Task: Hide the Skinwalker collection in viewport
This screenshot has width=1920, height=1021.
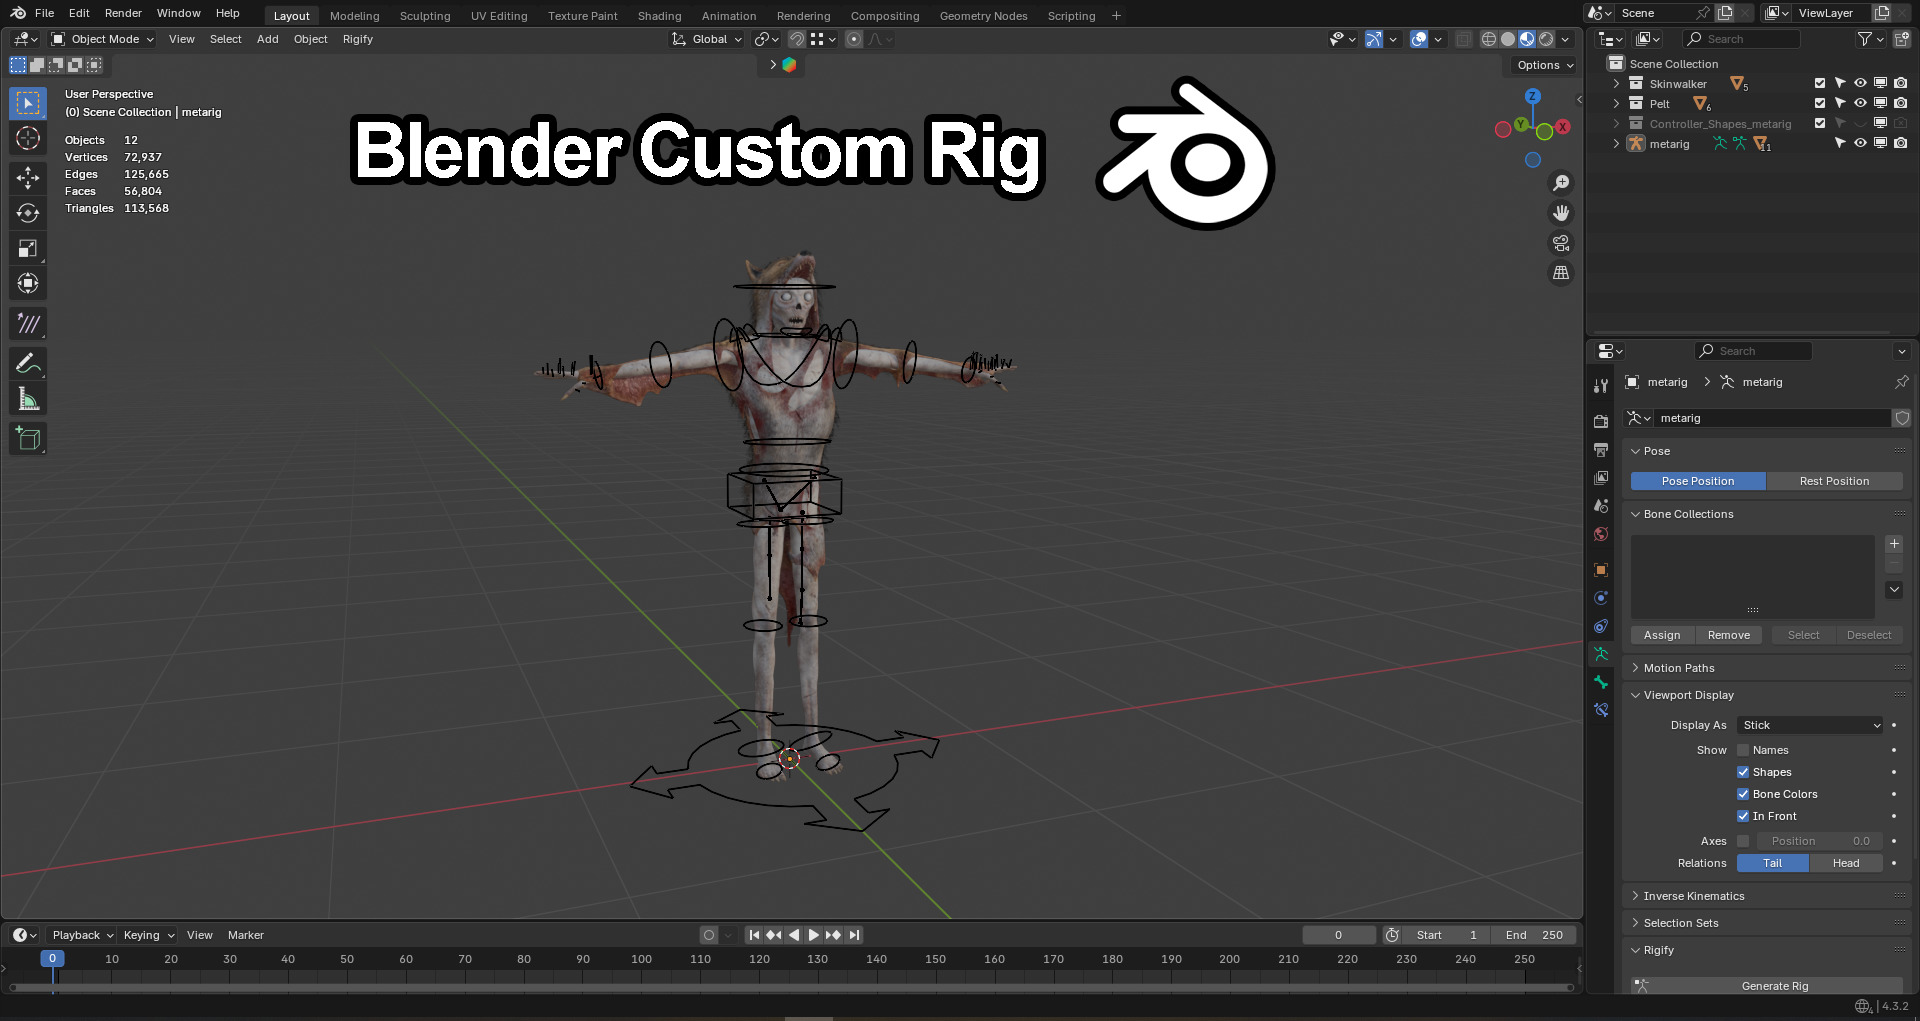Action: tap(1860, 84)
